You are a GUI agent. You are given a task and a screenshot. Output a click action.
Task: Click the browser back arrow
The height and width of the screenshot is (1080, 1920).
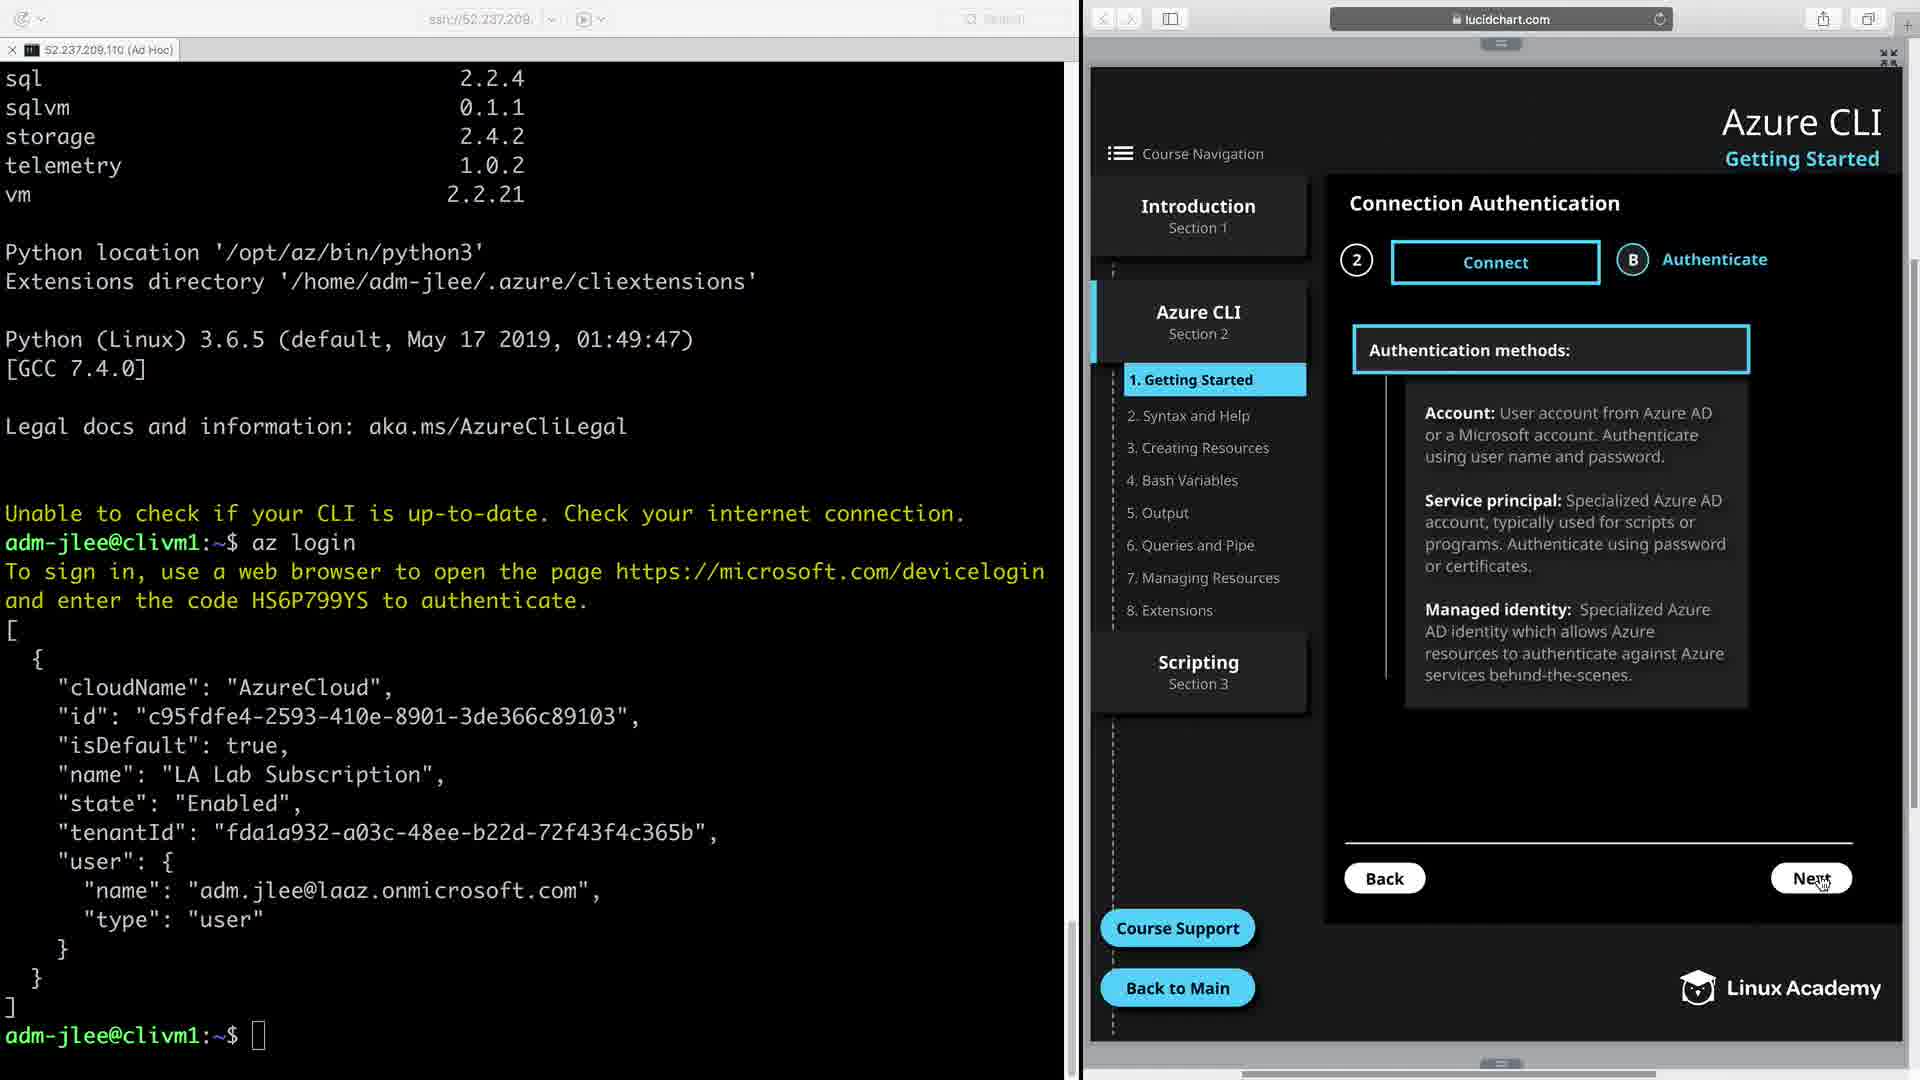coord(1103,19)
